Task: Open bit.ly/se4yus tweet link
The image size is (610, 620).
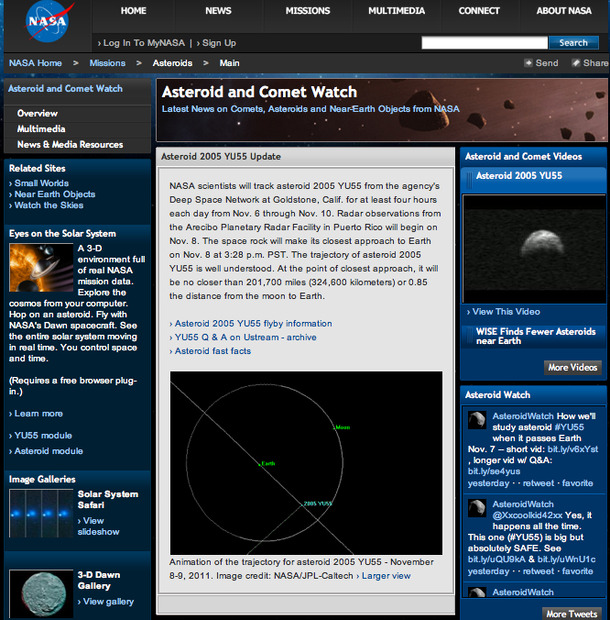Action: (494, 471)
